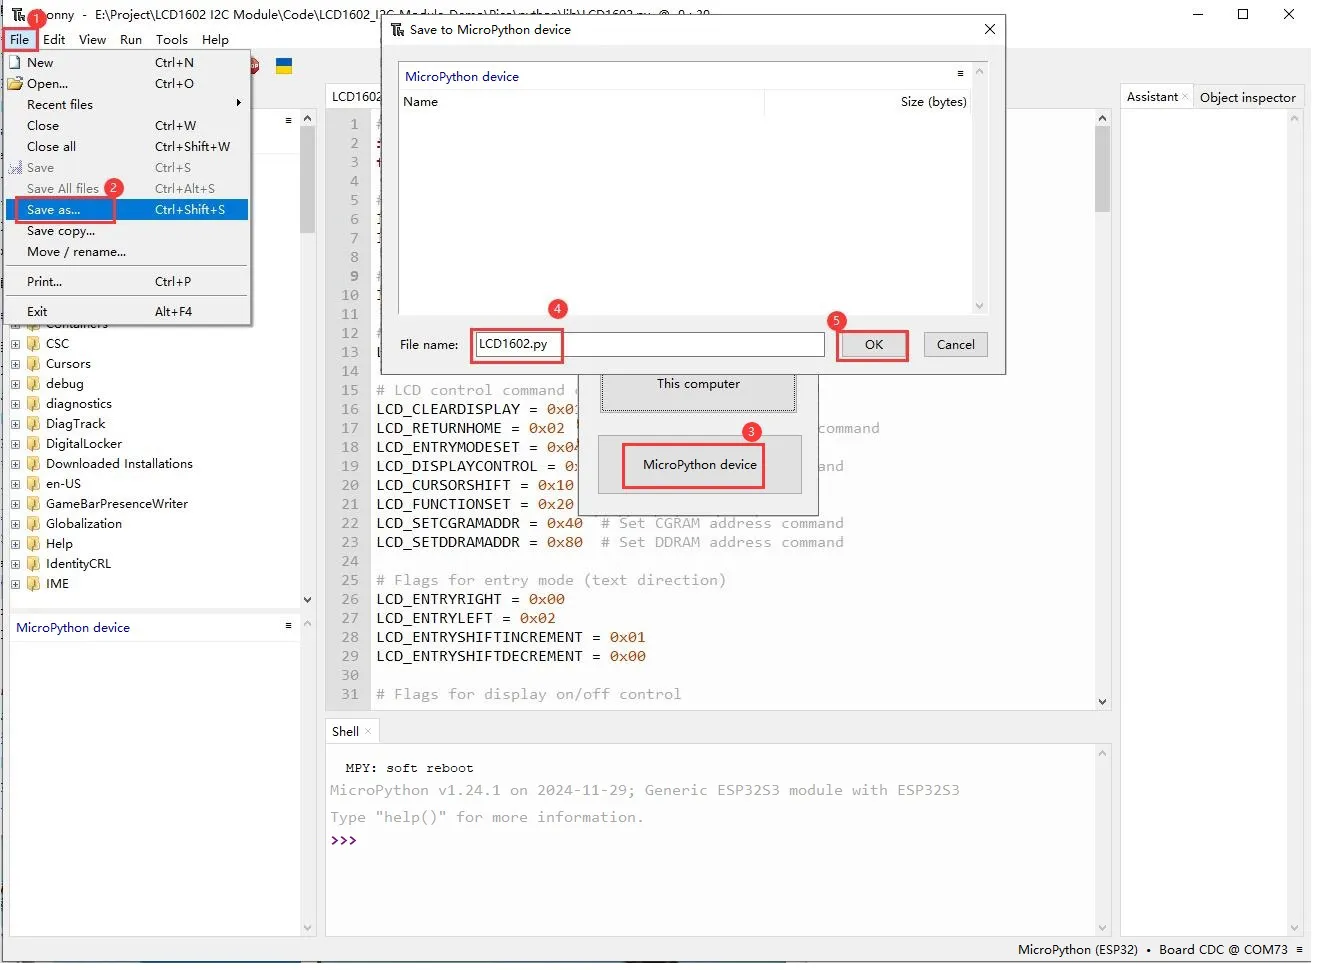Click the red Stop icon in the toolbar
Image resolution: width=1317 pixels, height=970 pixels.
coord(255,66)
